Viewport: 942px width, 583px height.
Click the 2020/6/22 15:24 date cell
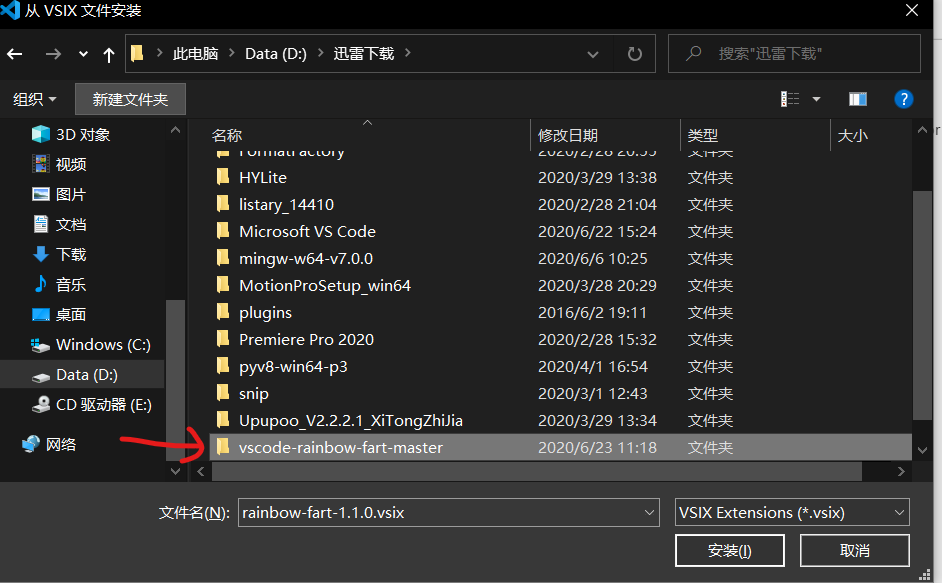[597, 231]
